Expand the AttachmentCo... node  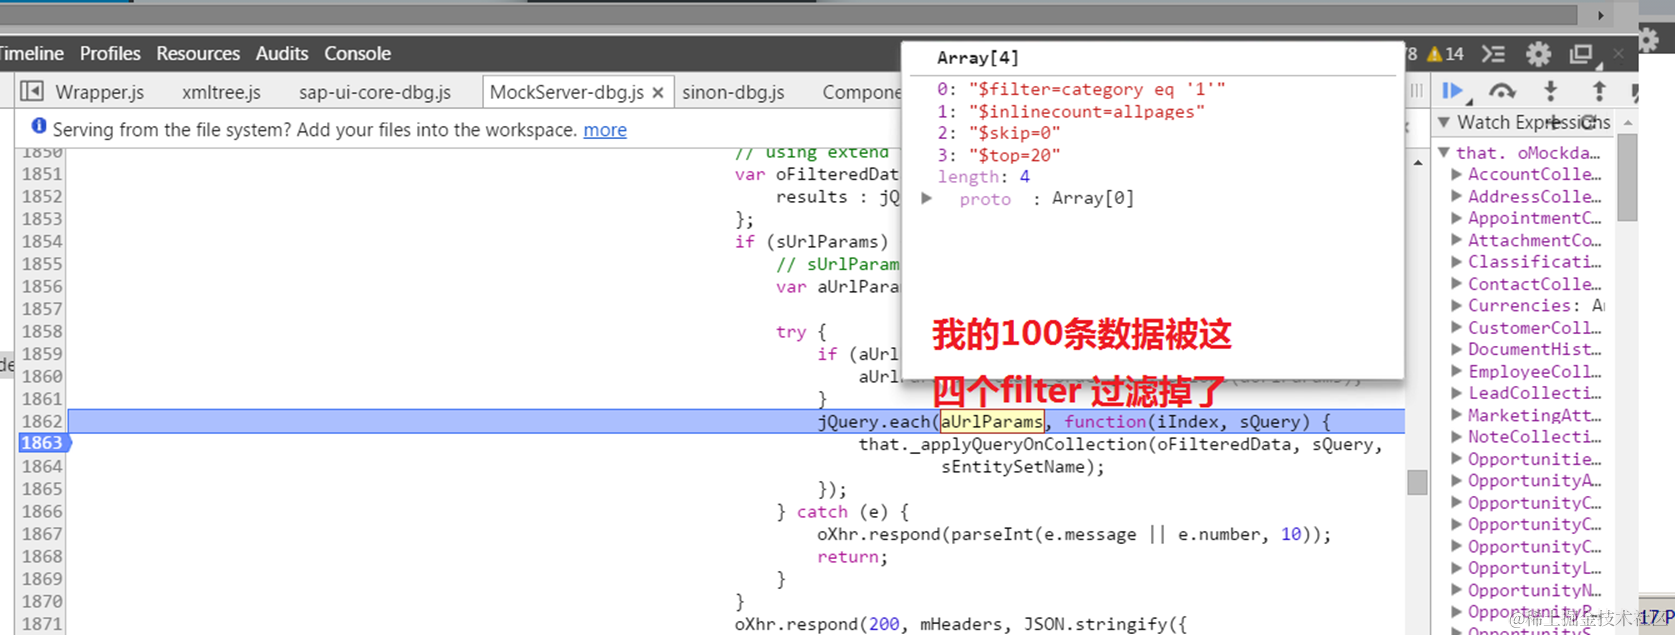1457,240
